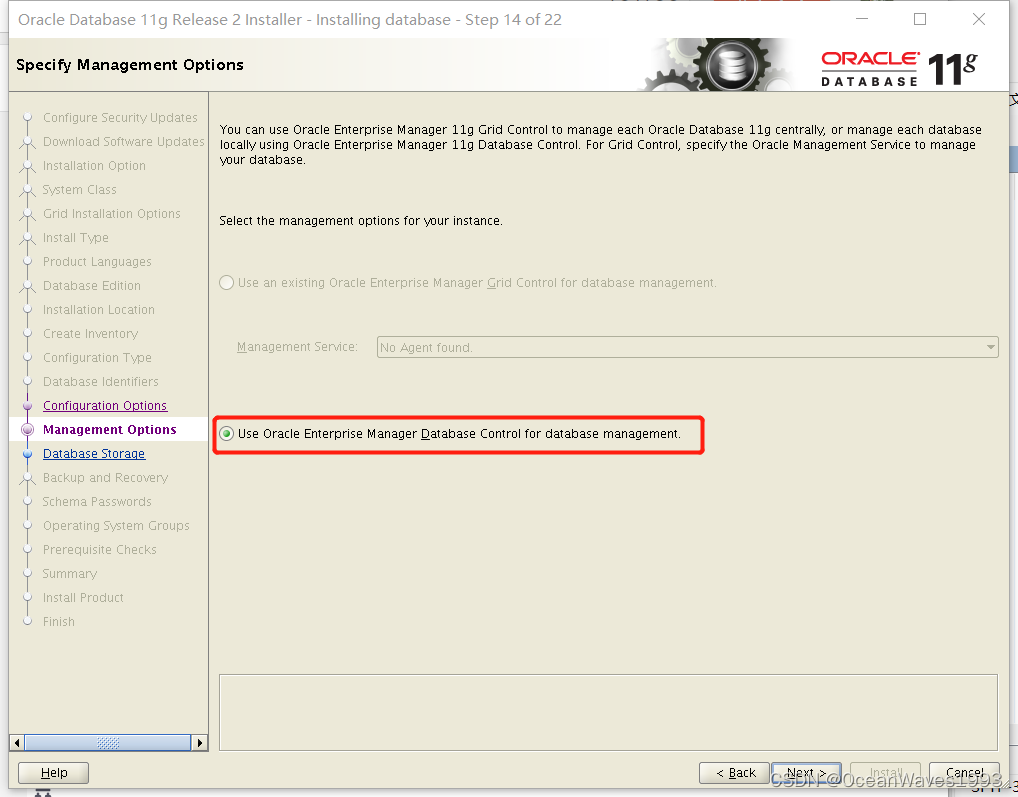Viewport: 1018px width, 797px height.
Task: Select Management Options step in sidebar
Action: pos(110,430)
